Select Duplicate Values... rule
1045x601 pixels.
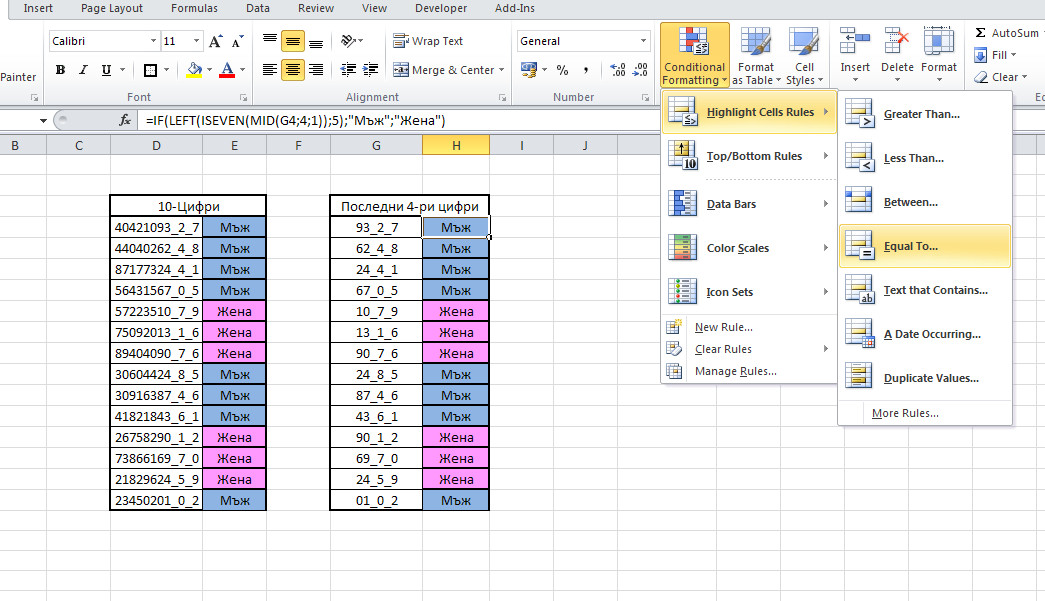click(925, 378)
